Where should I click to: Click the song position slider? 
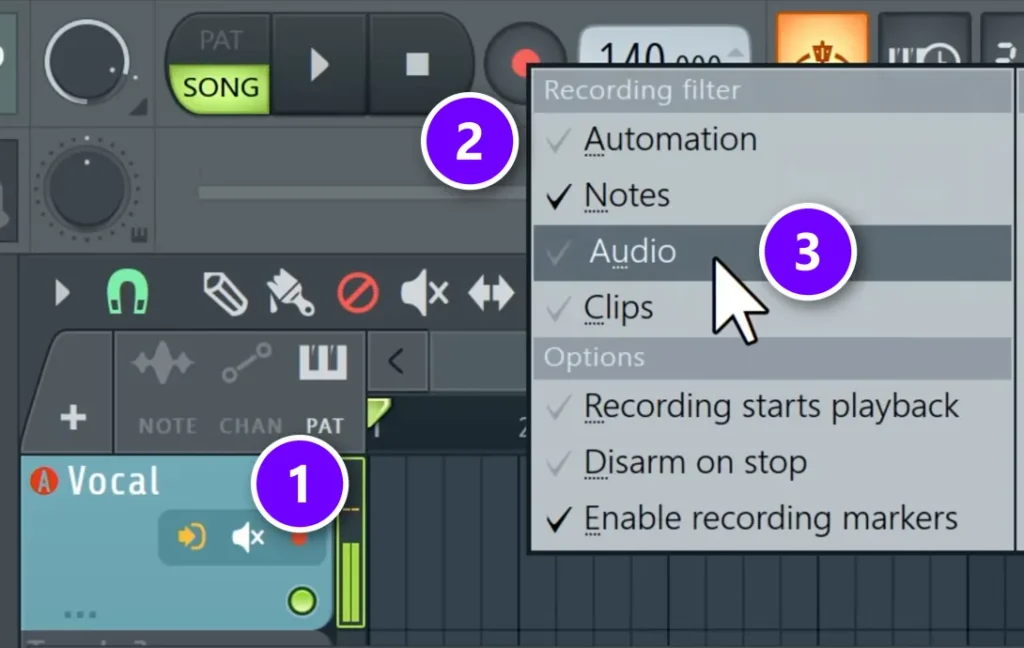point(360,193)
